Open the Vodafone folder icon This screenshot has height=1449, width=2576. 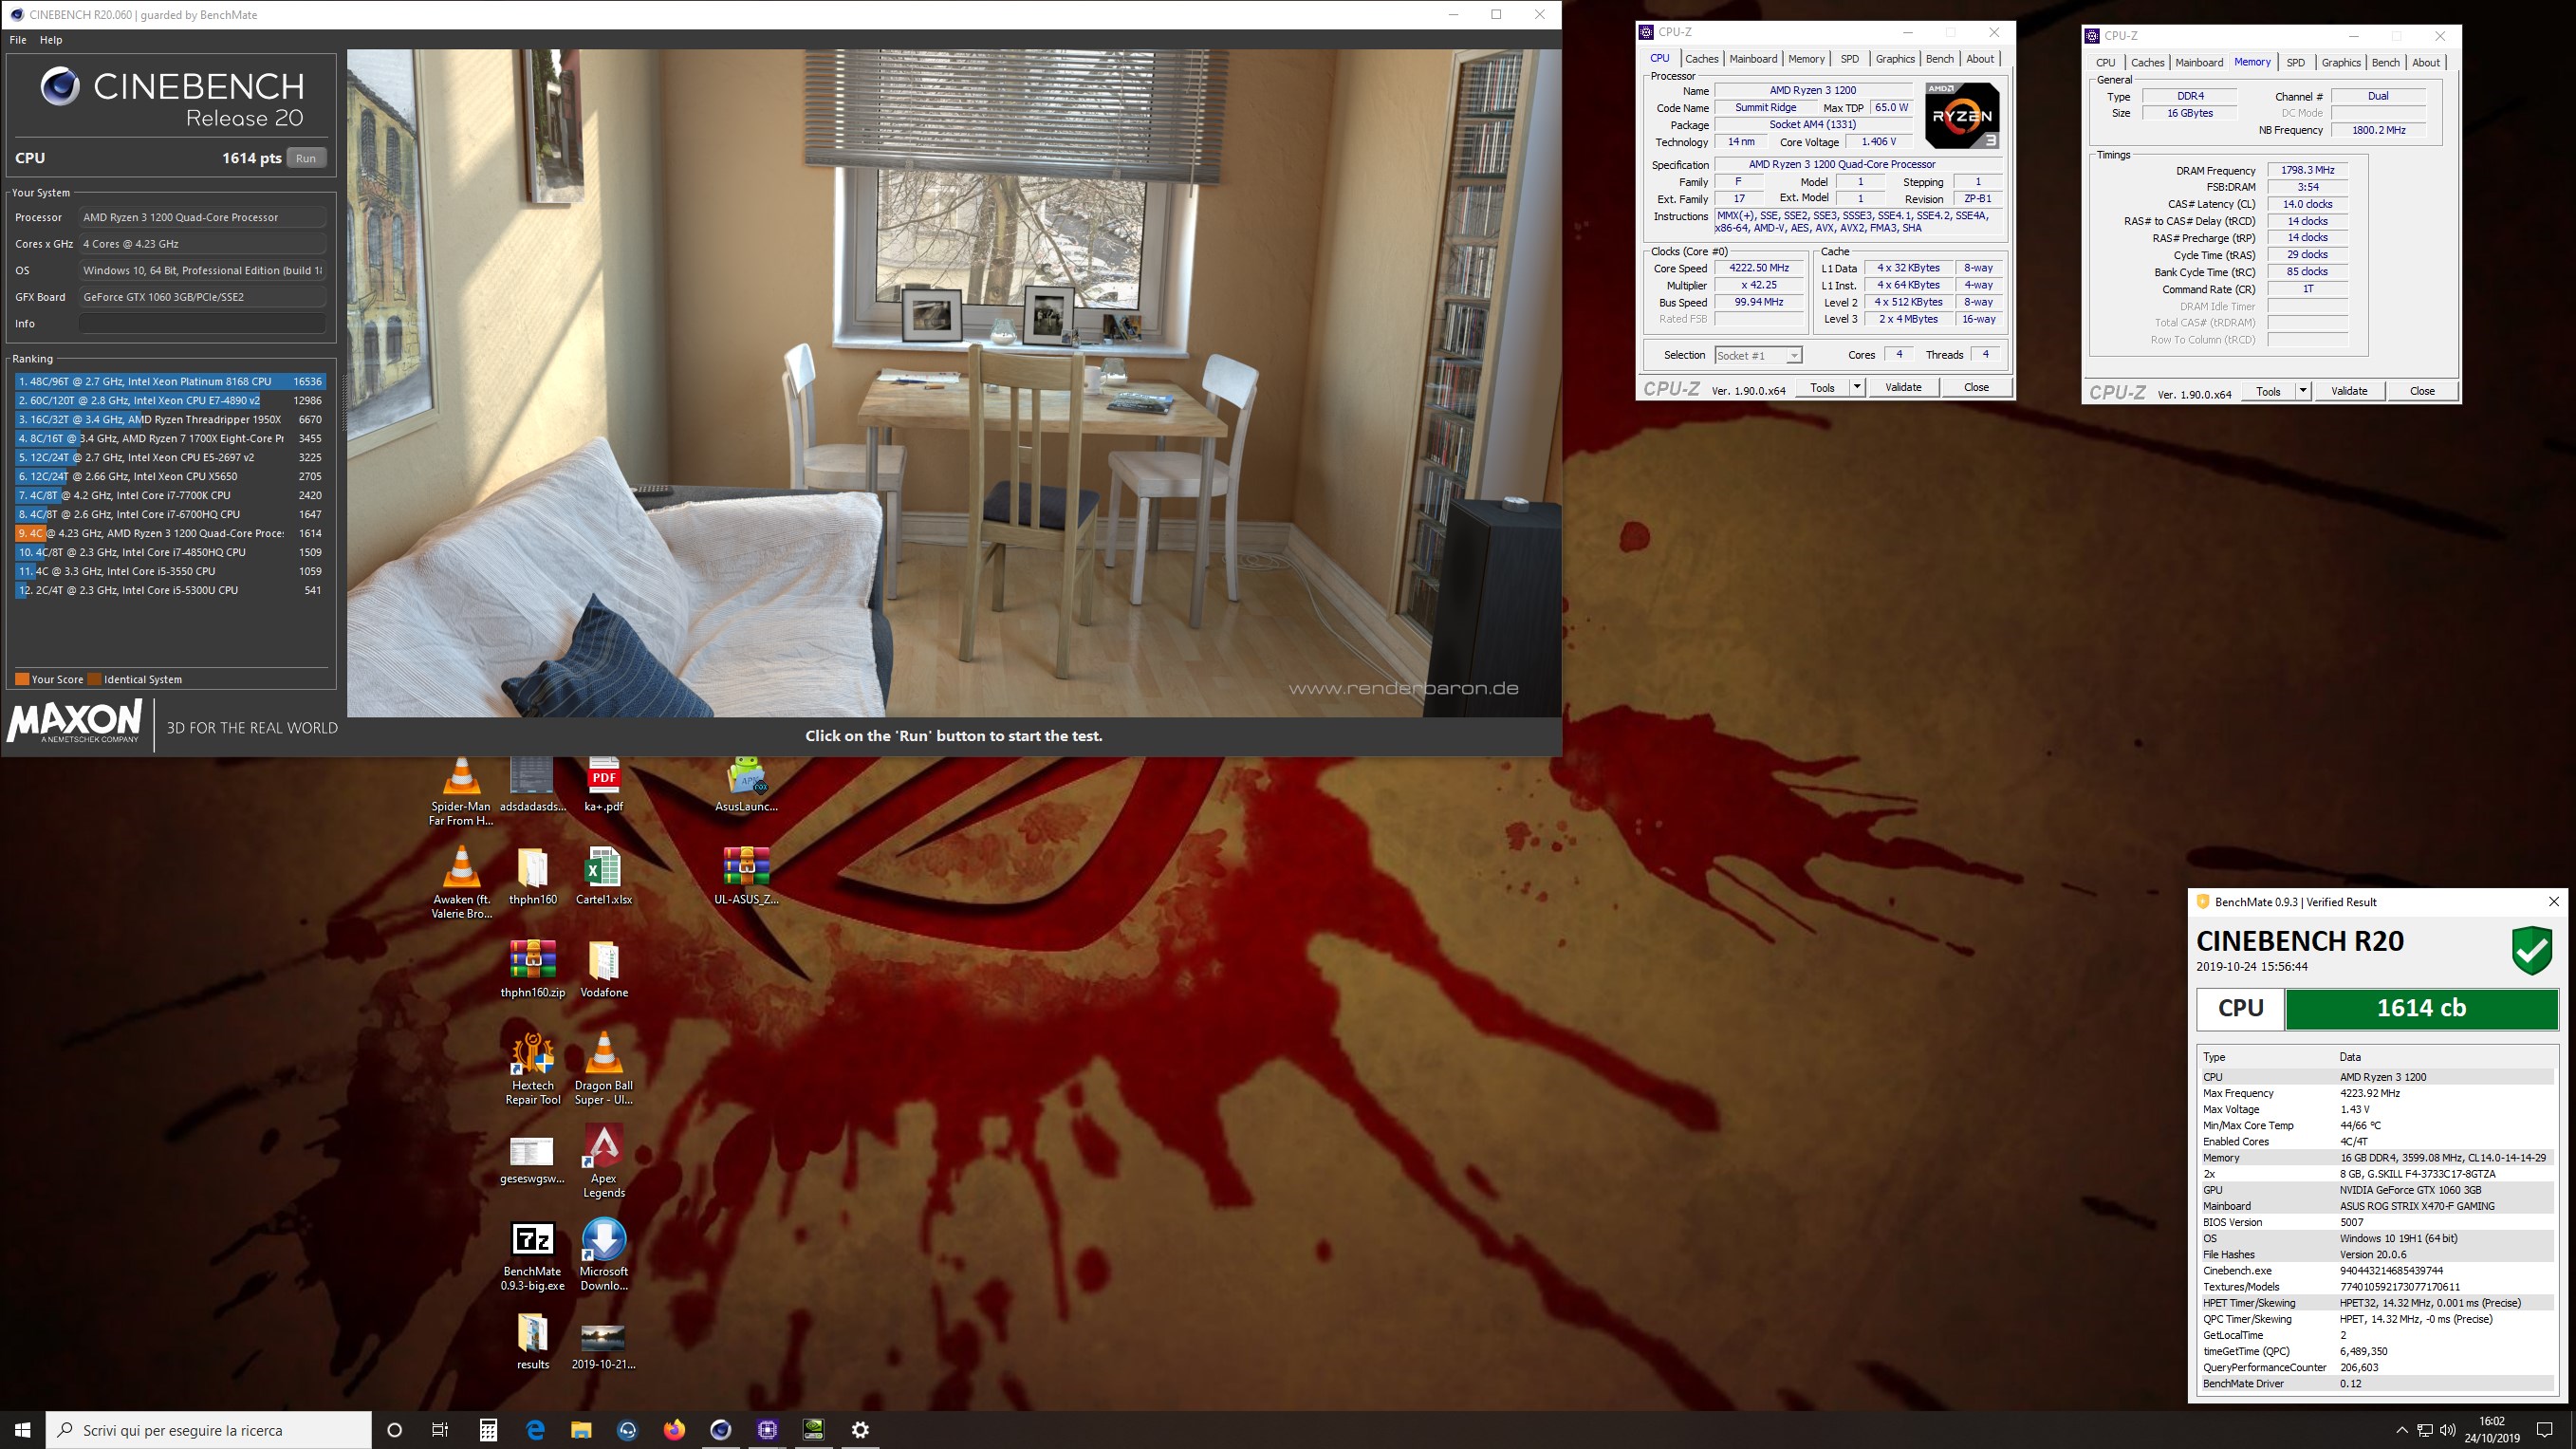(x=604, y=966)
